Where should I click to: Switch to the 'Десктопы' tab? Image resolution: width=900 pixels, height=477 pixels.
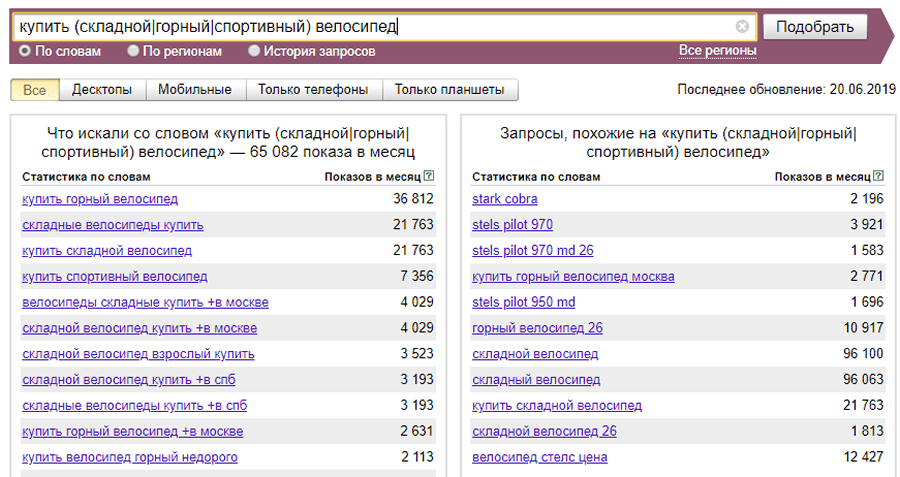click(102, 90)
